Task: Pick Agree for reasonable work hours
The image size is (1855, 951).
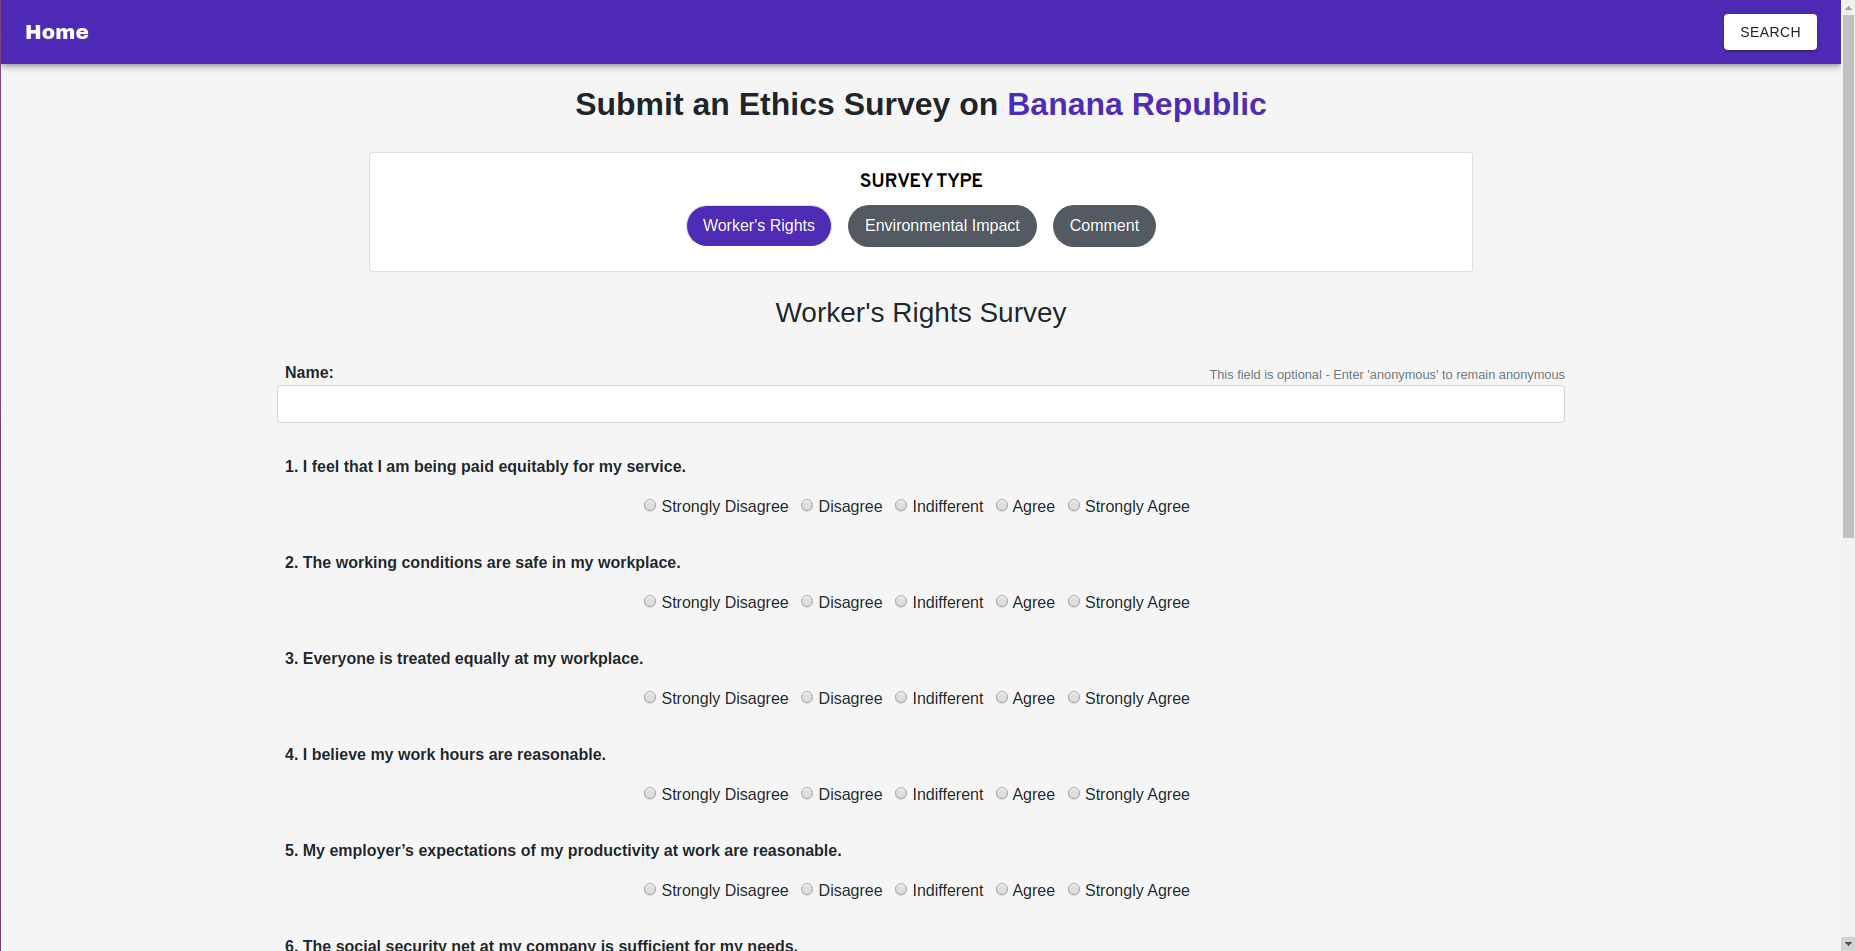Action: pyautogui.click(x=1001, y=794)
